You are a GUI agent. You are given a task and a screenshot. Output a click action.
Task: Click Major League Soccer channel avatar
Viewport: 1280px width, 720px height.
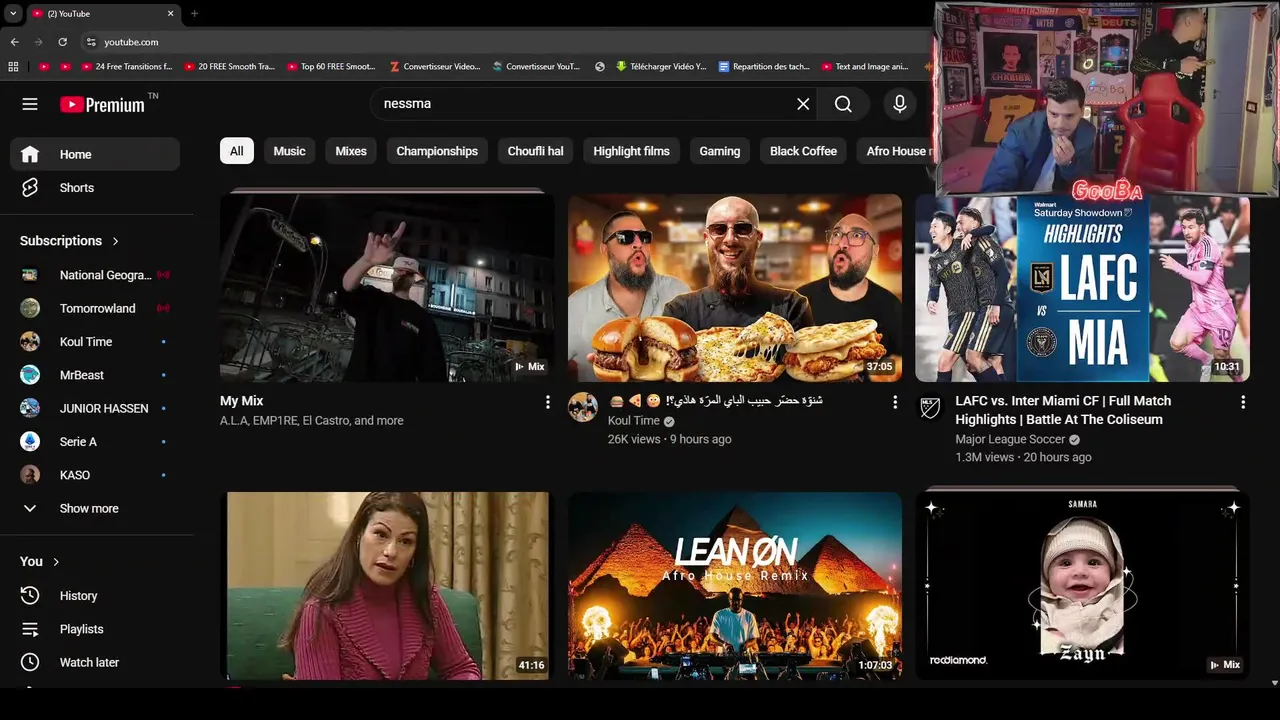point(930,407)
